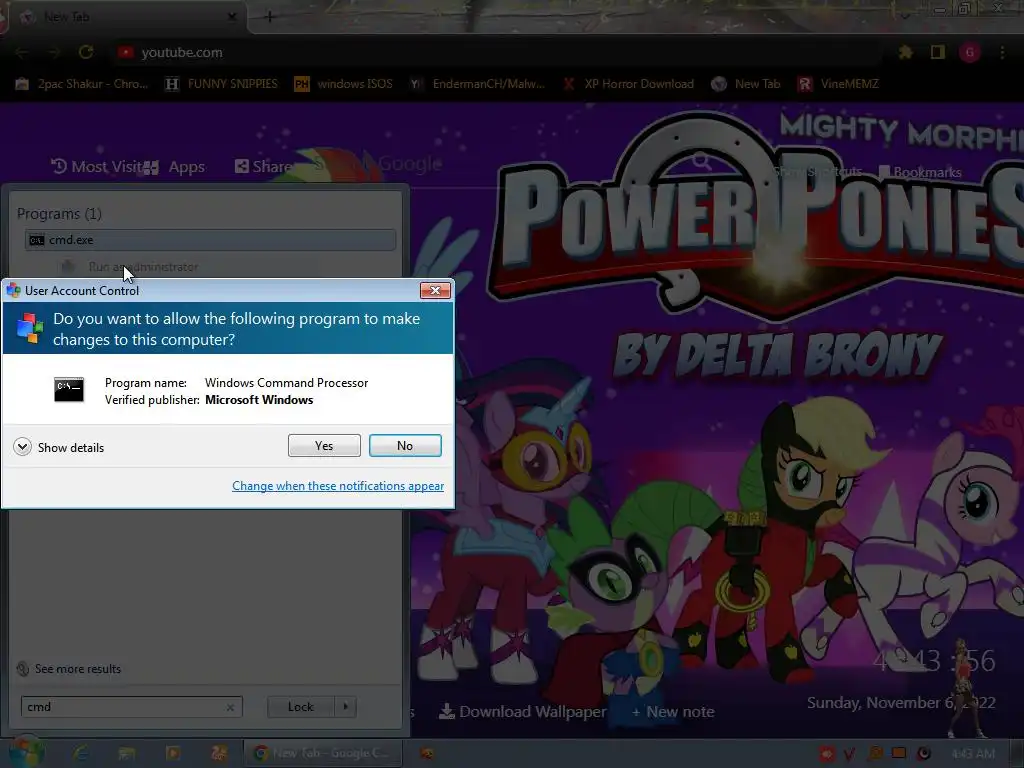Go forward using Chrome's forward arrow
Viewport: 1024px width, 768px height.
tap(54, 52)
